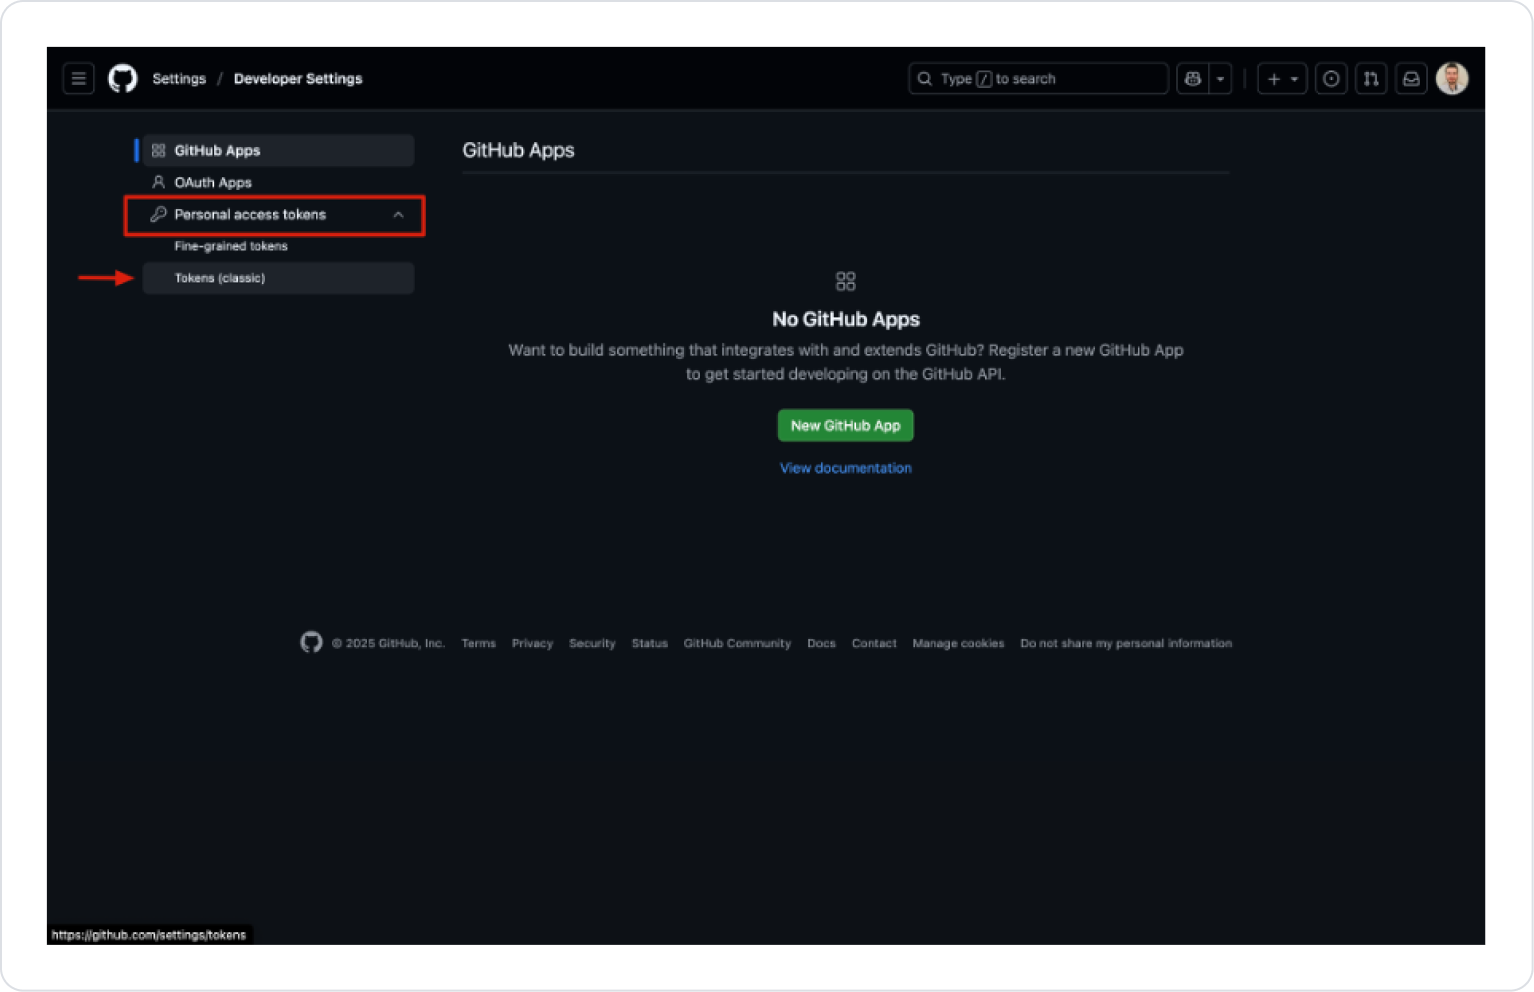The image size is (1534, 992).
Task: Click the New GitHub App button
Action: (x=845, y=425)
